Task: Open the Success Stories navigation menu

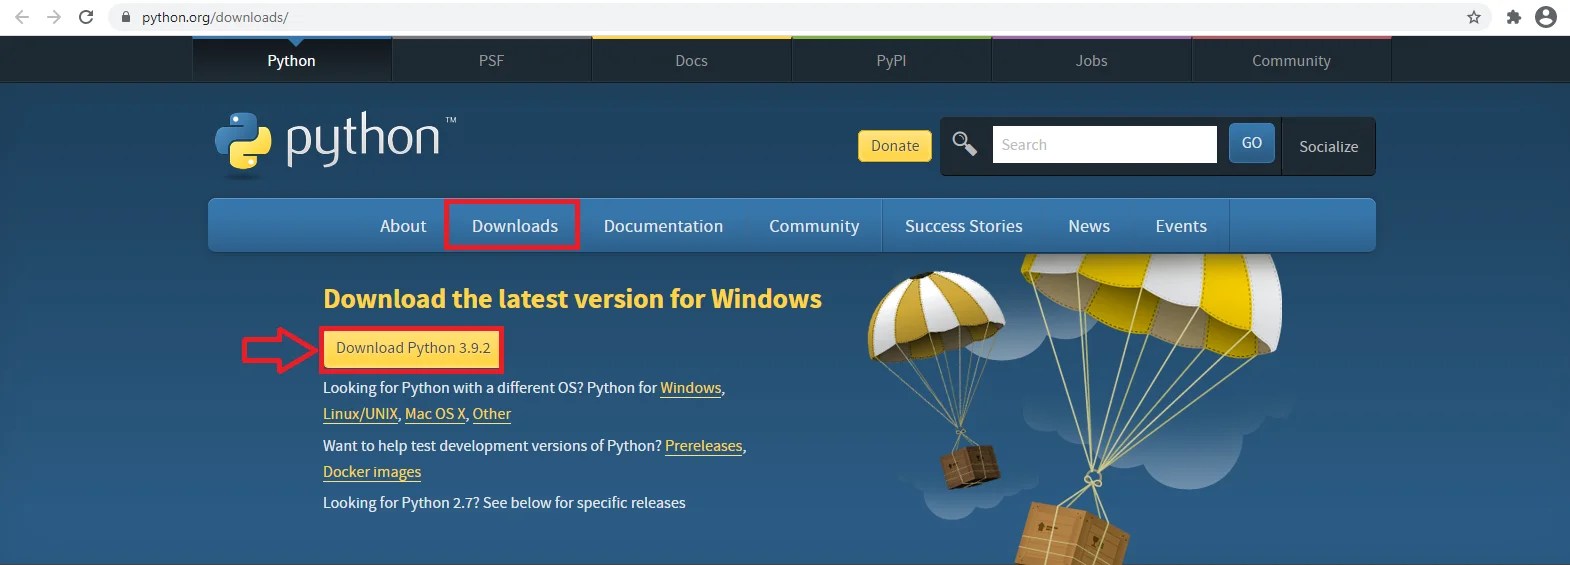Action: click(x=964, y=226)
